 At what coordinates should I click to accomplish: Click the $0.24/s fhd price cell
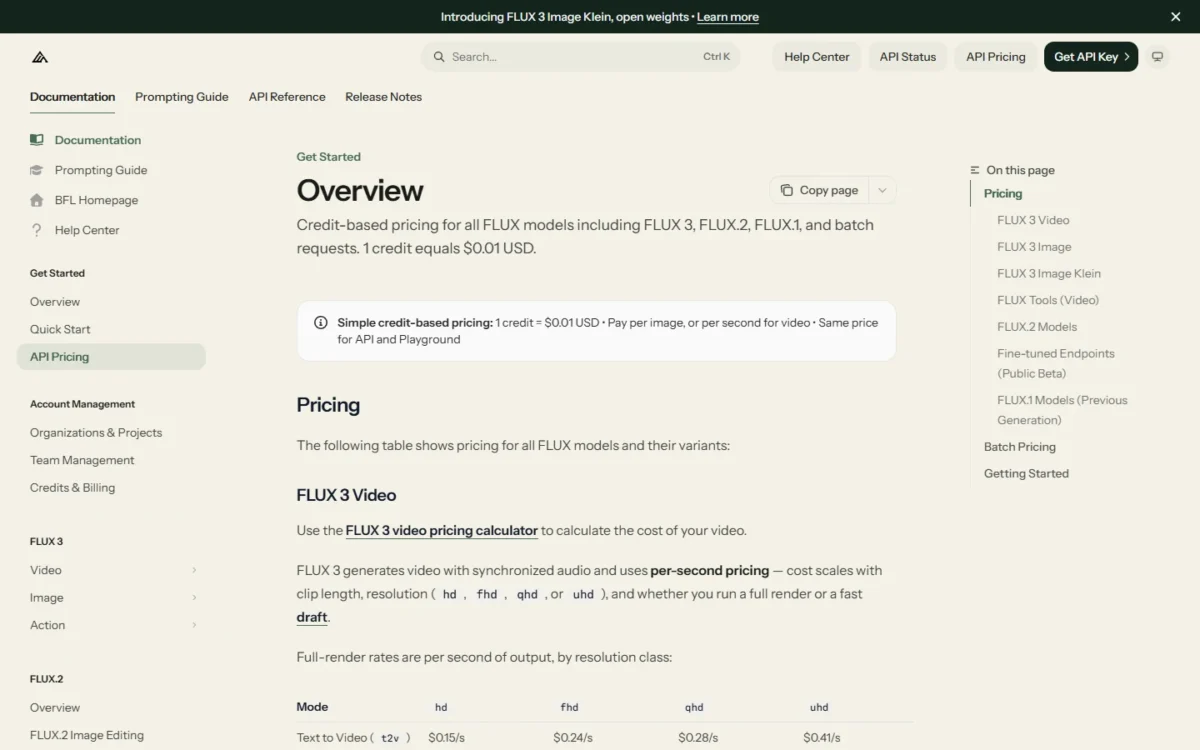point(573,738)
